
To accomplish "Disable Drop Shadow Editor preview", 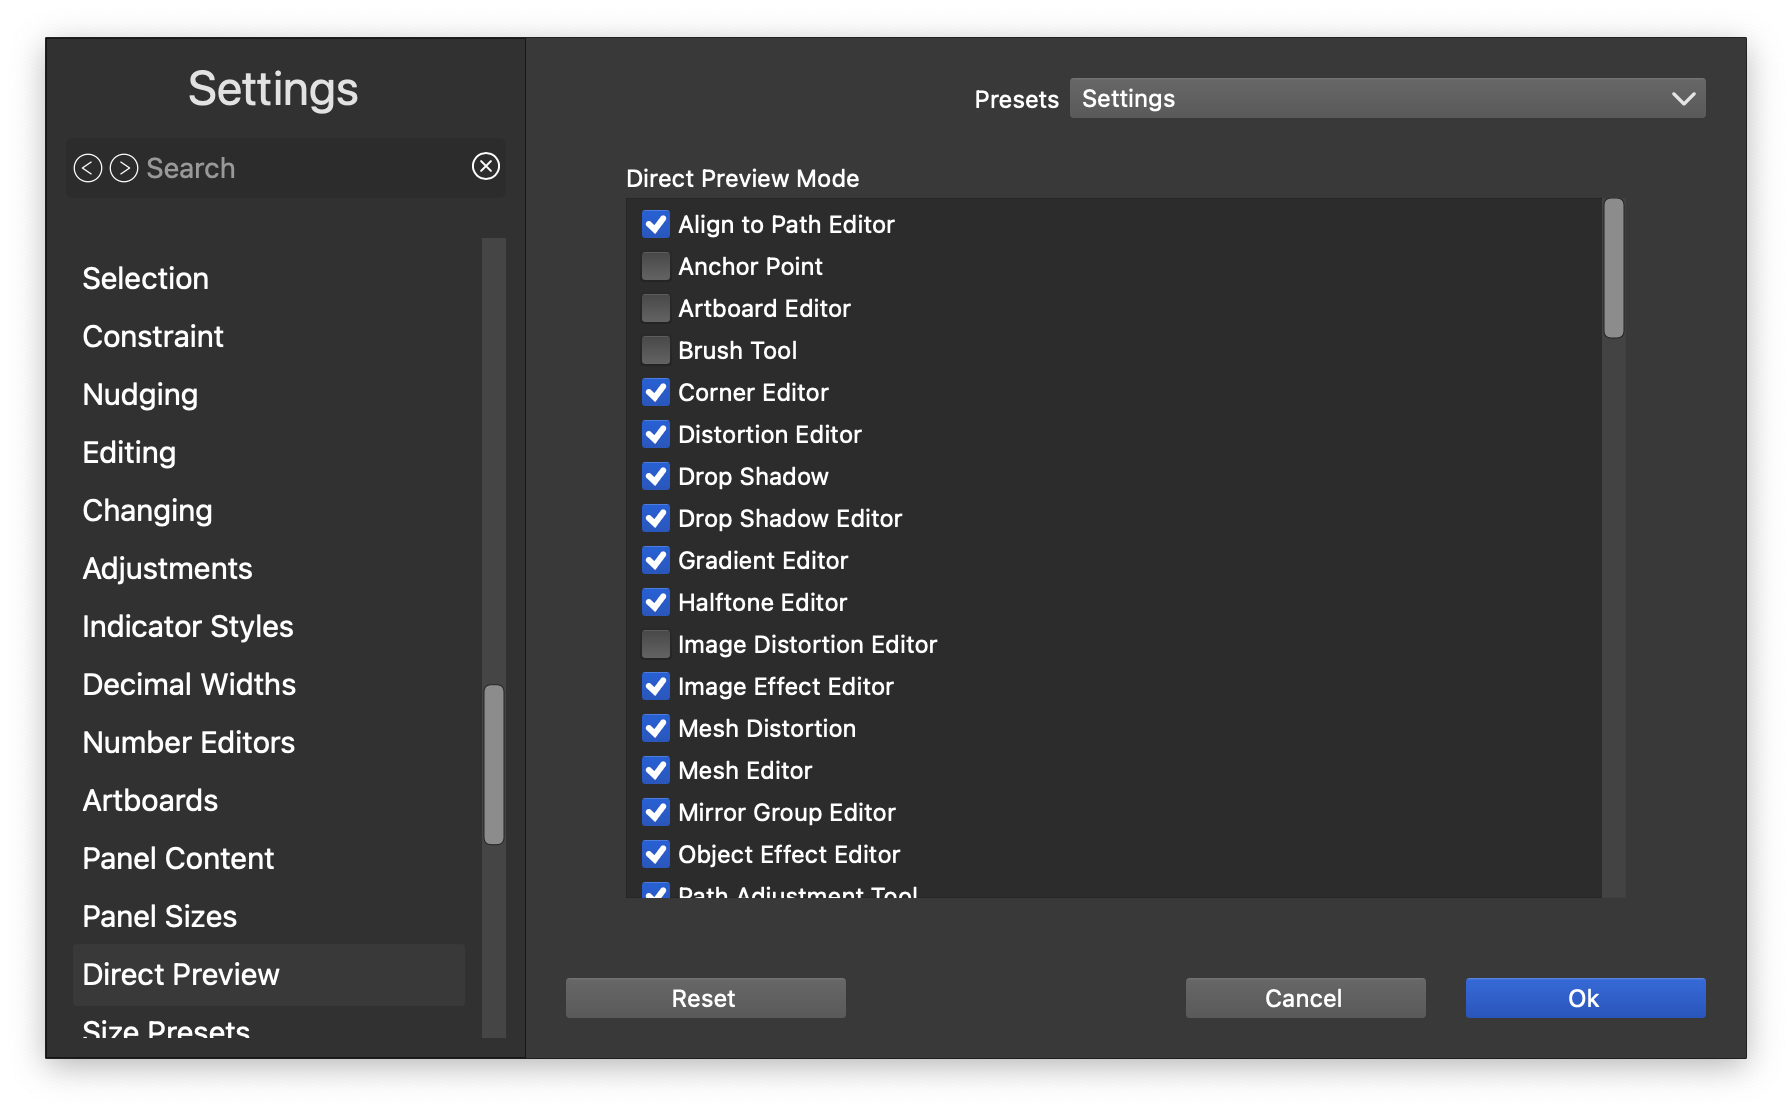I will pos(656,518).
